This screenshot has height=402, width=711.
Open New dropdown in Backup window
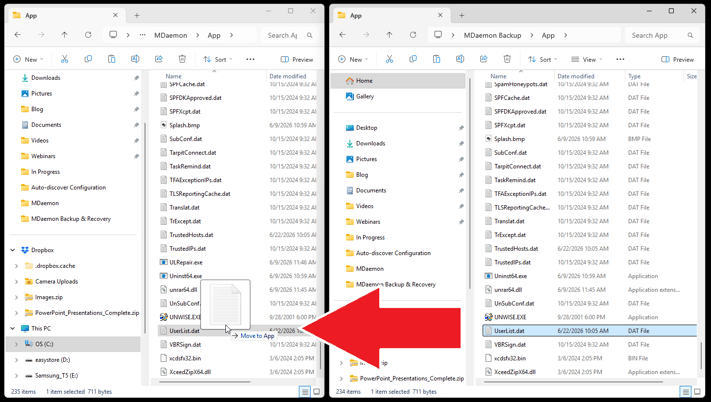pos(353,59)
